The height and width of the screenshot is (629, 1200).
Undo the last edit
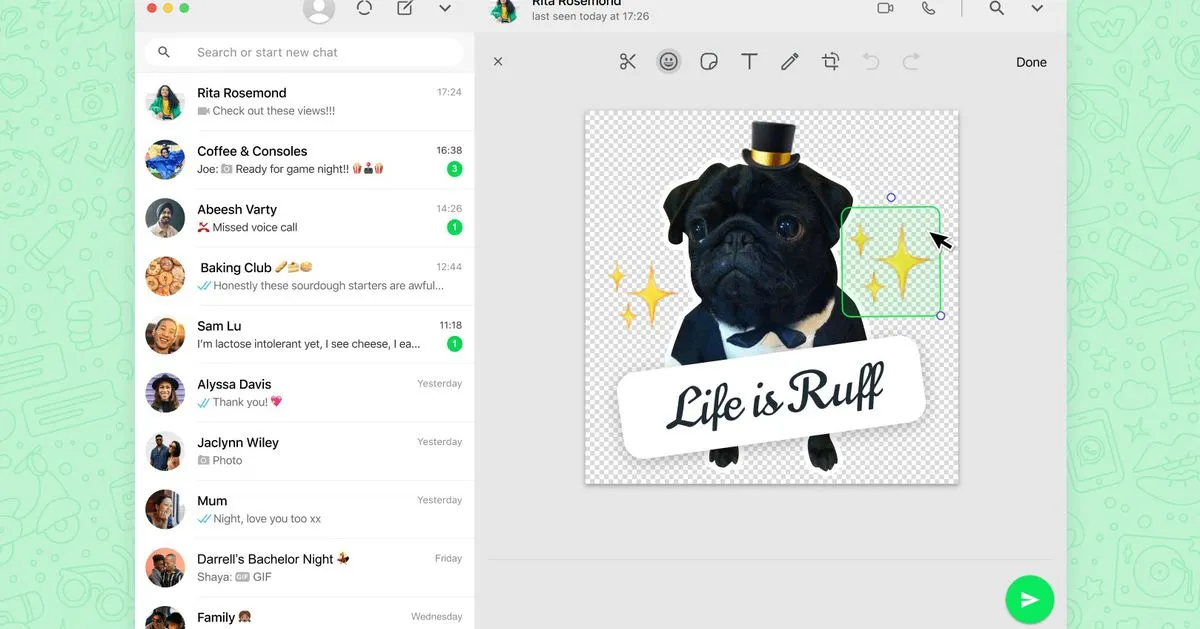pyautogui.click(x=871, y=62)
